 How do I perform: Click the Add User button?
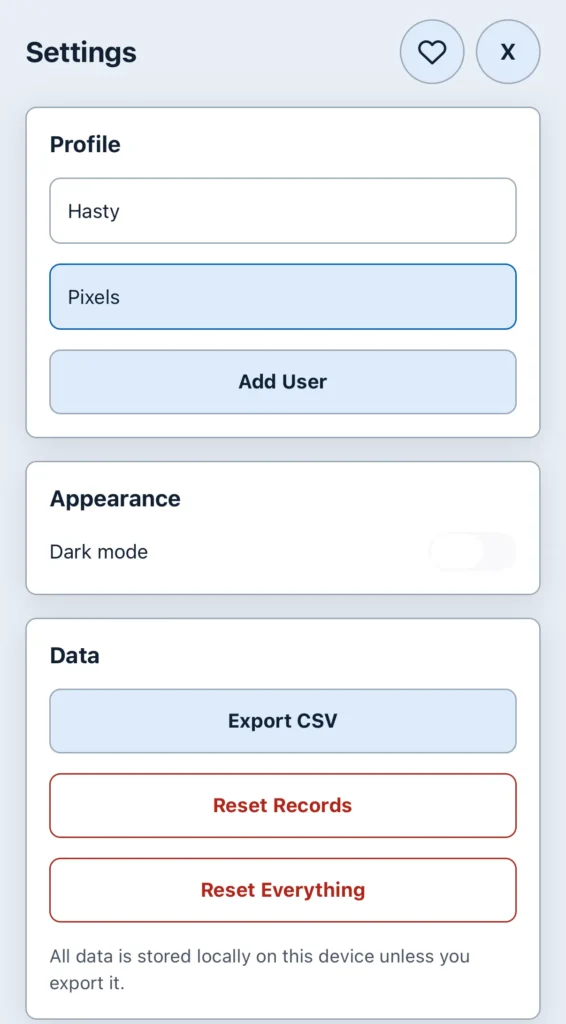click(x=283, y=381)
